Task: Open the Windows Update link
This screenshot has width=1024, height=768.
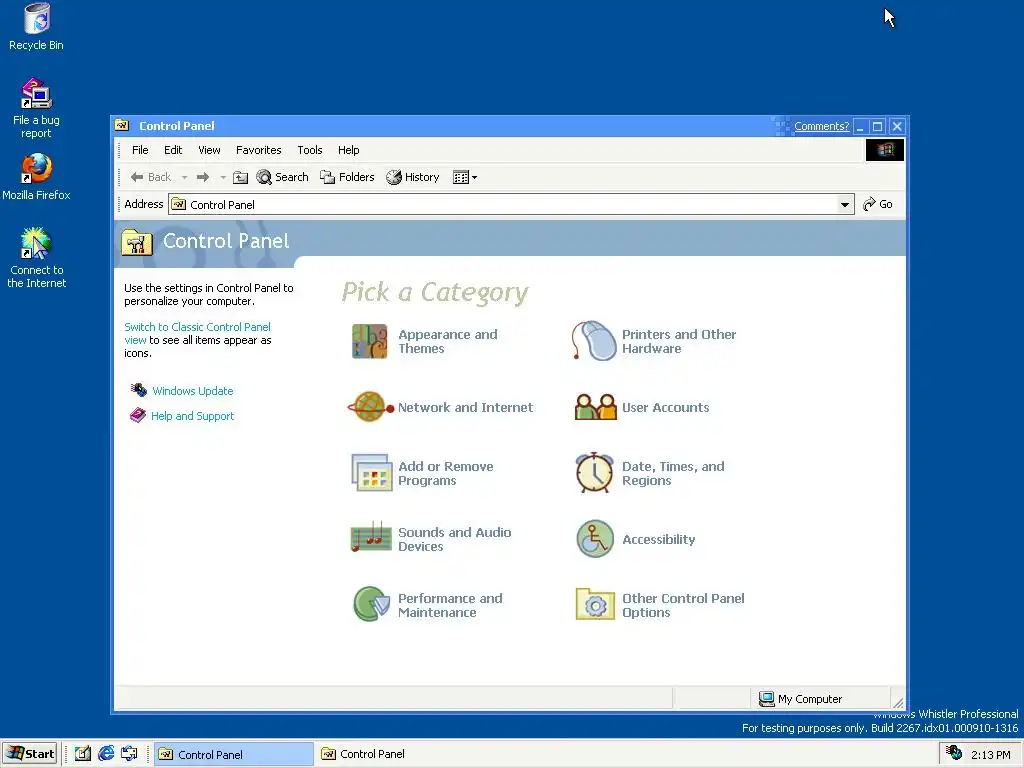Action: [x=193, y=391]
